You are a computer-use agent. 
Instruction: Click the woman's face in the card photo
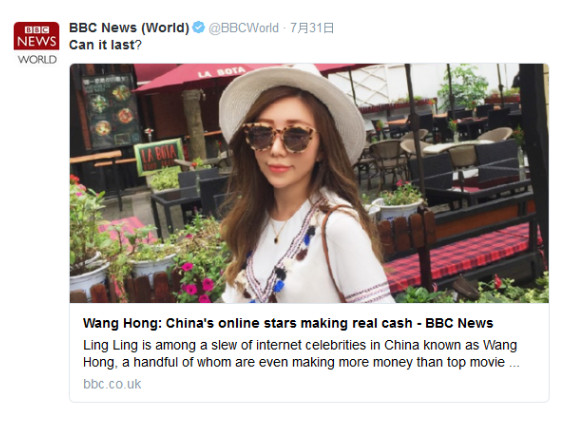[283, 150]
